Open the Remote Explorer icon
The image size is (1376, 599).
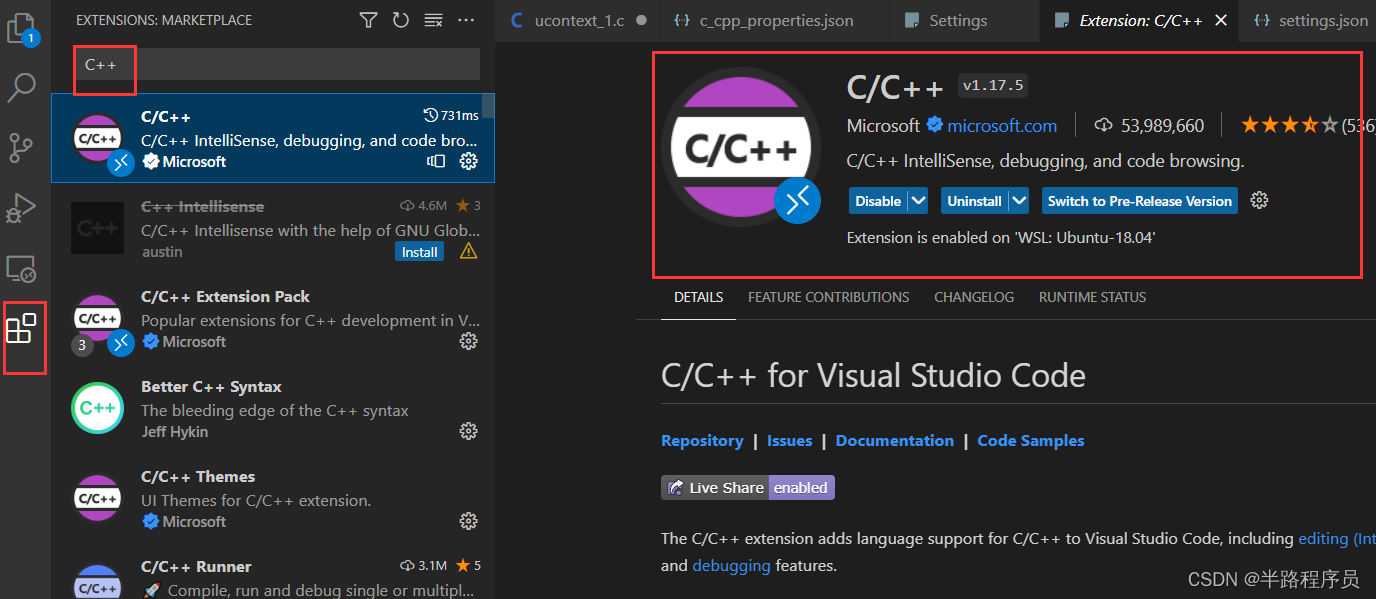(x=22, y=268)
